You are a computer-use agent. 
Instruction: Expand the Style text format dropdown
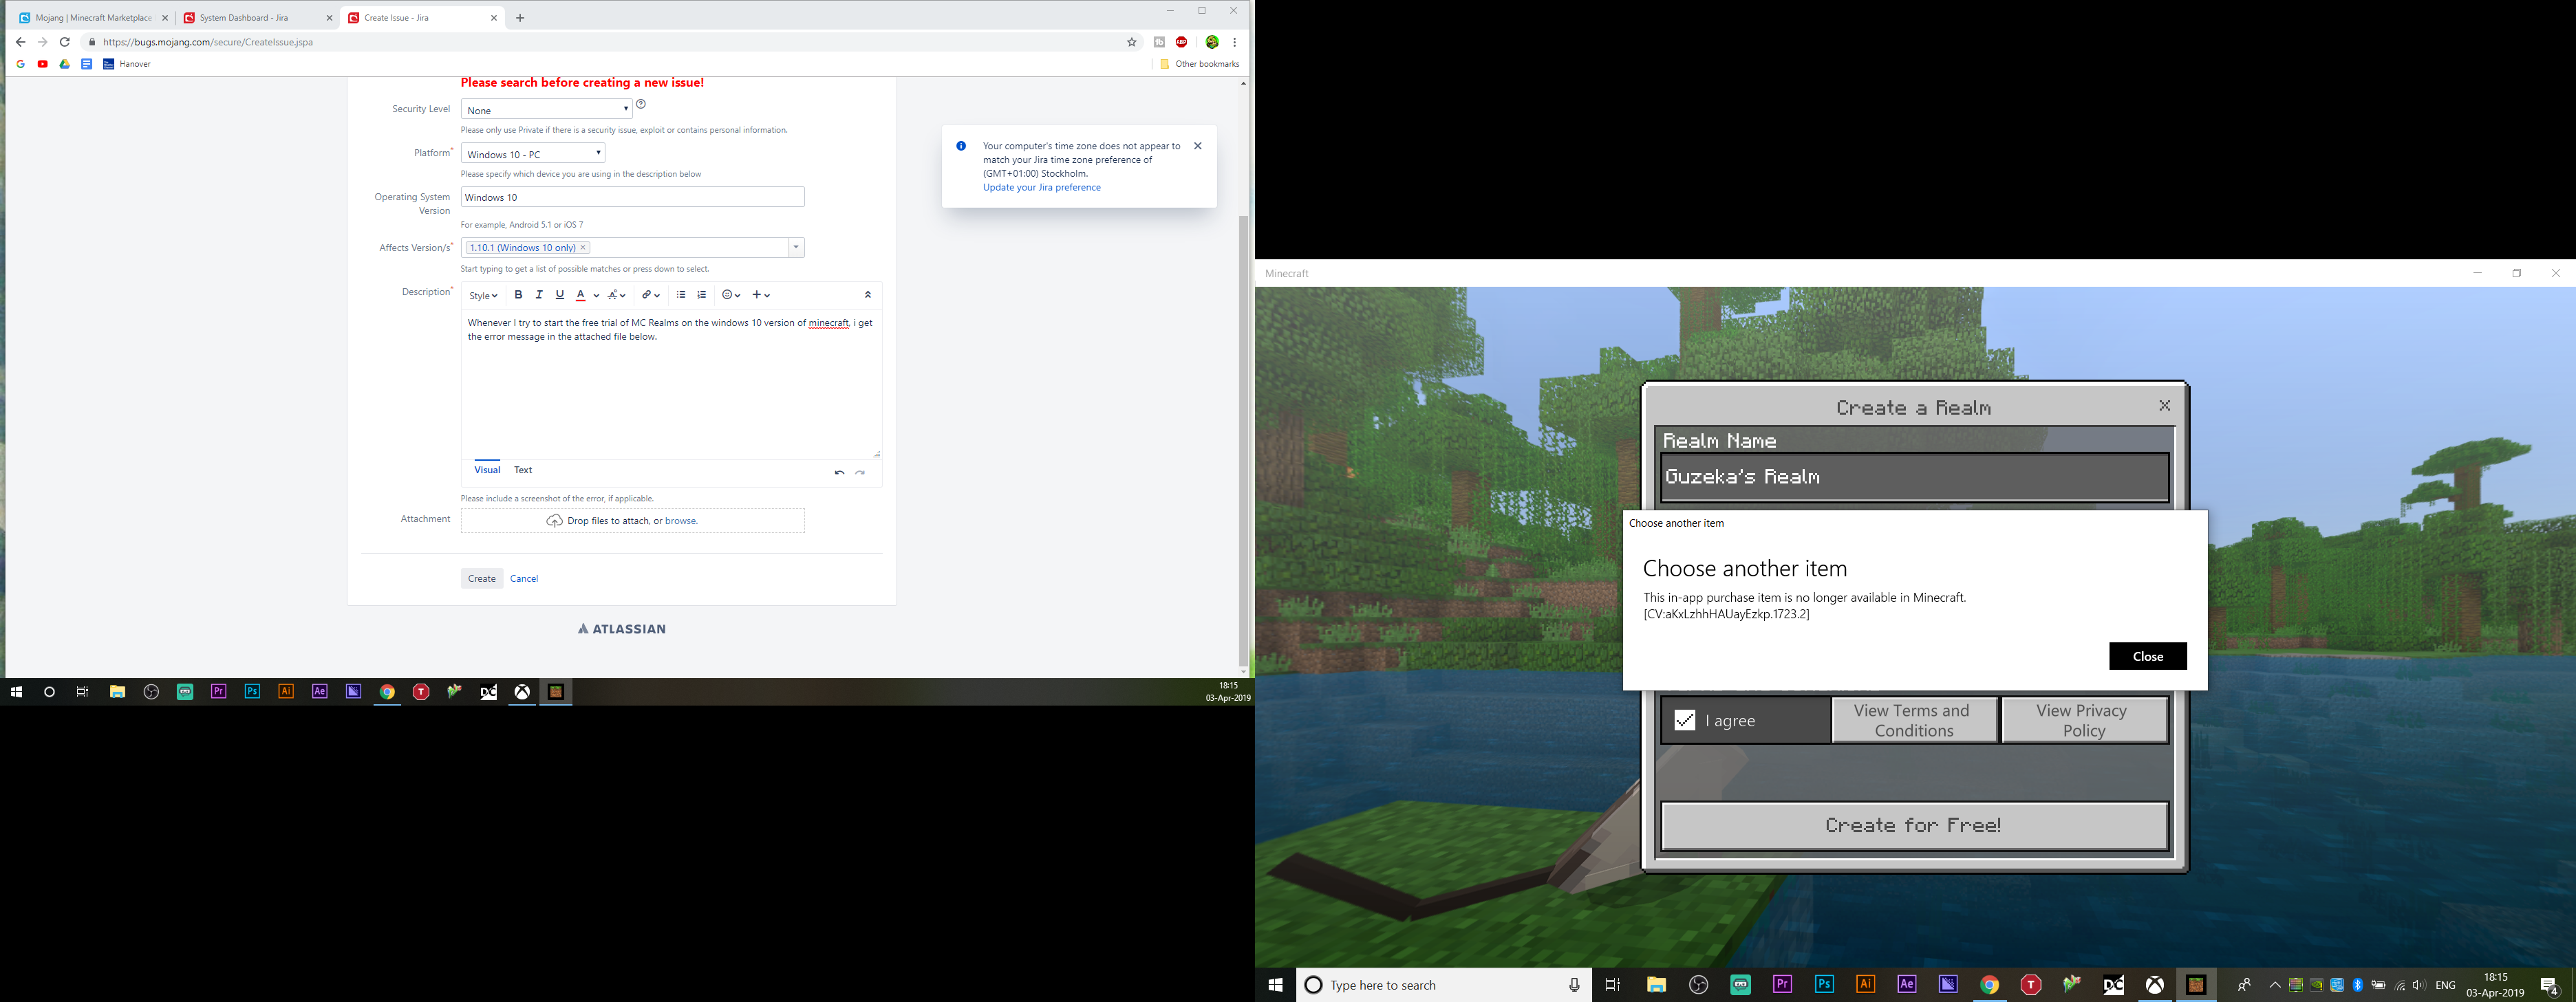coord(483,296)
